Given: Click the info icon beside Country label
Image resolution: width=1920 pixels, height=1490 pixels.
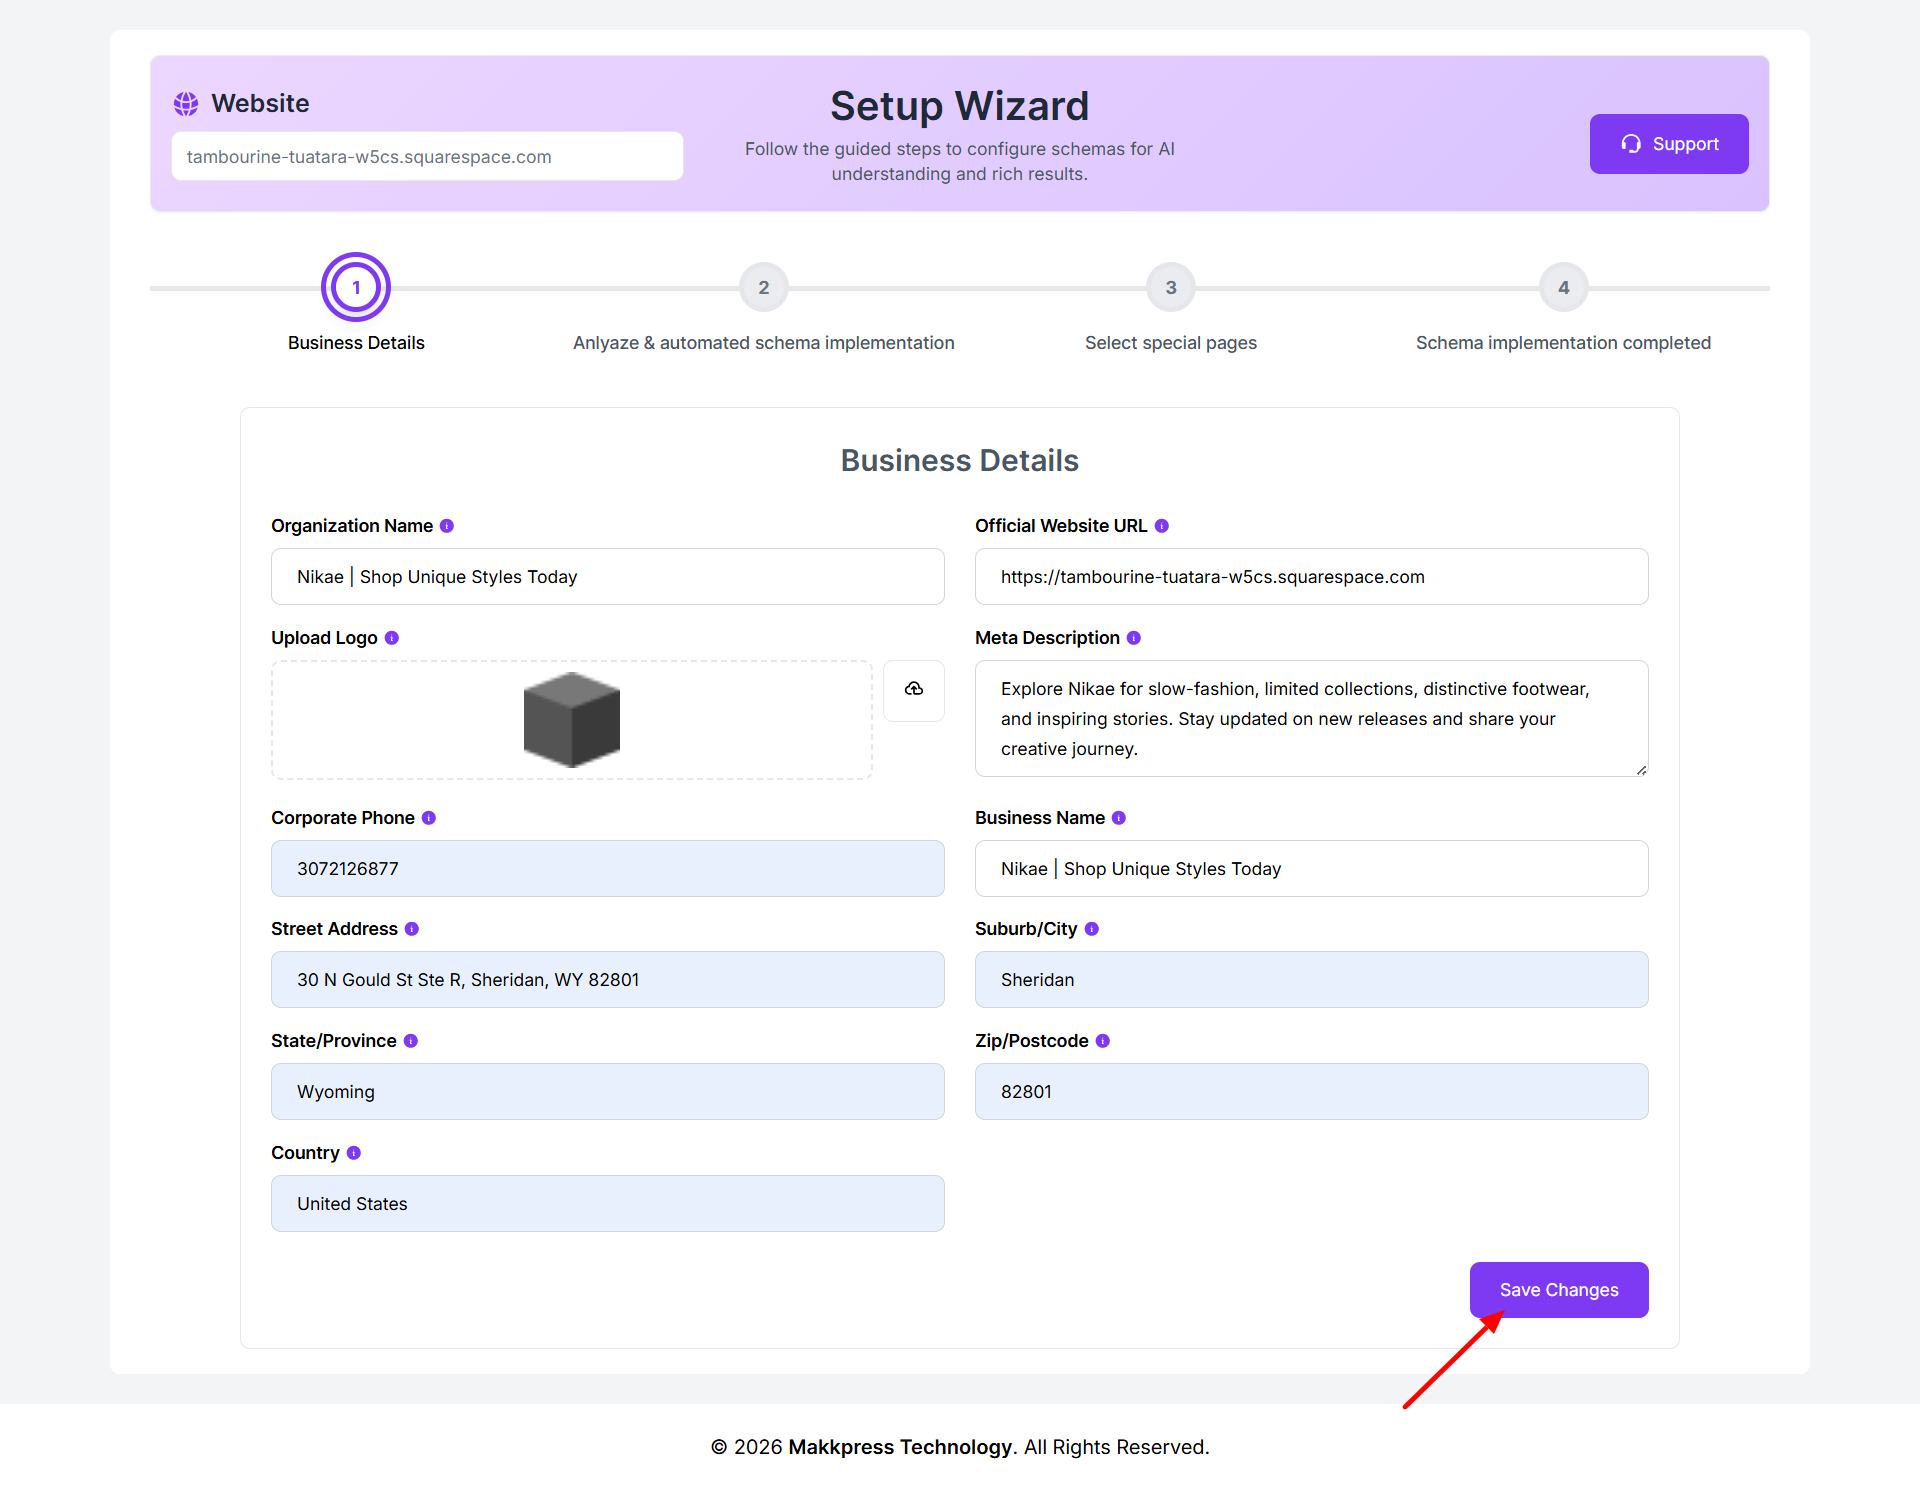Looking at the screenshot, I should pyautogui.click(x=354, y=1153).
